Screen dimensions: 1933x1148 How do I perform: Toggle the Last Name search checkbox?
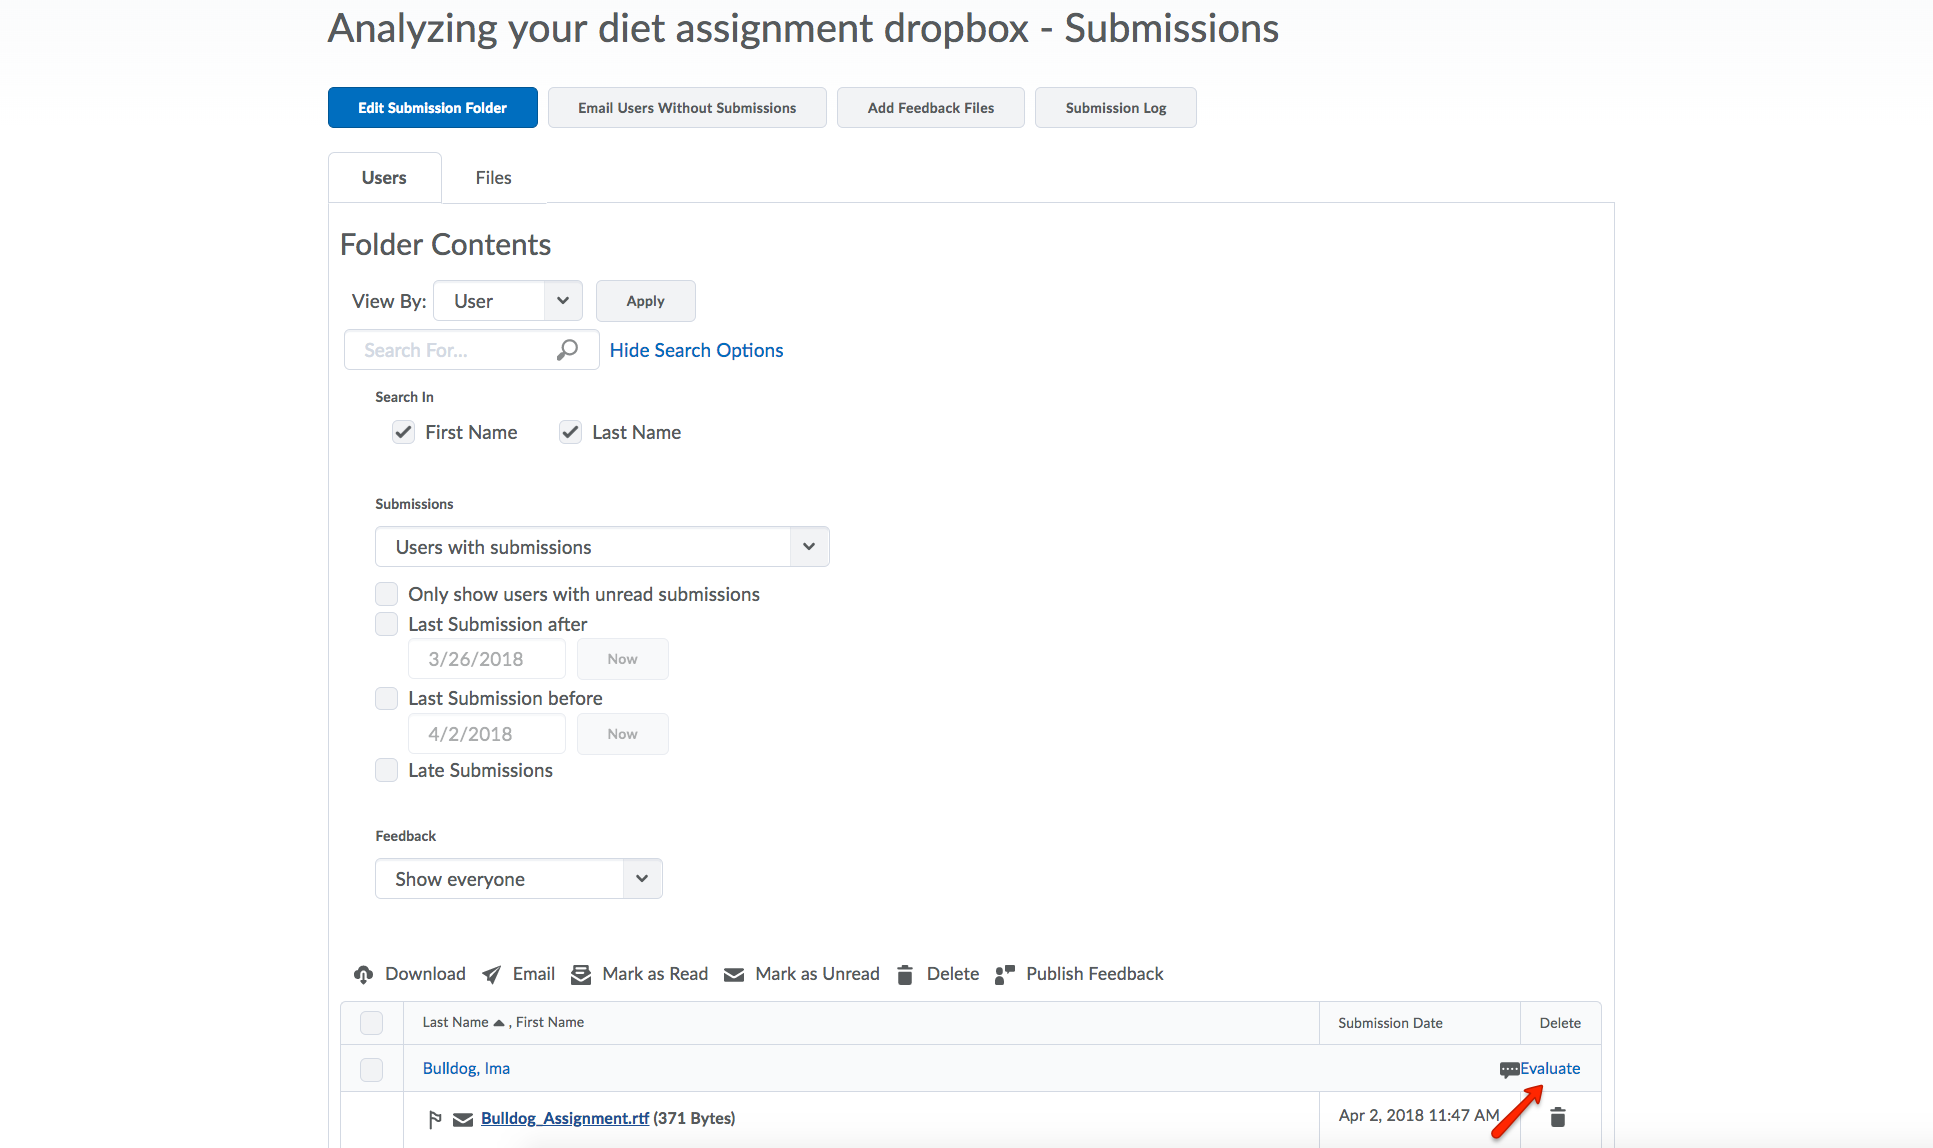[566, 432]
